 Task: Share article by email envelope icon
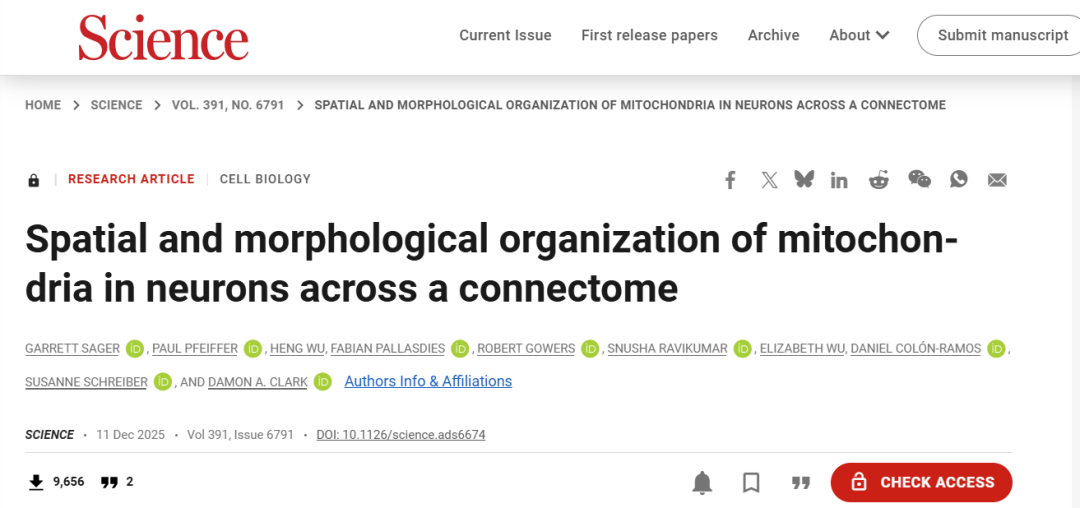coord(997,180)
